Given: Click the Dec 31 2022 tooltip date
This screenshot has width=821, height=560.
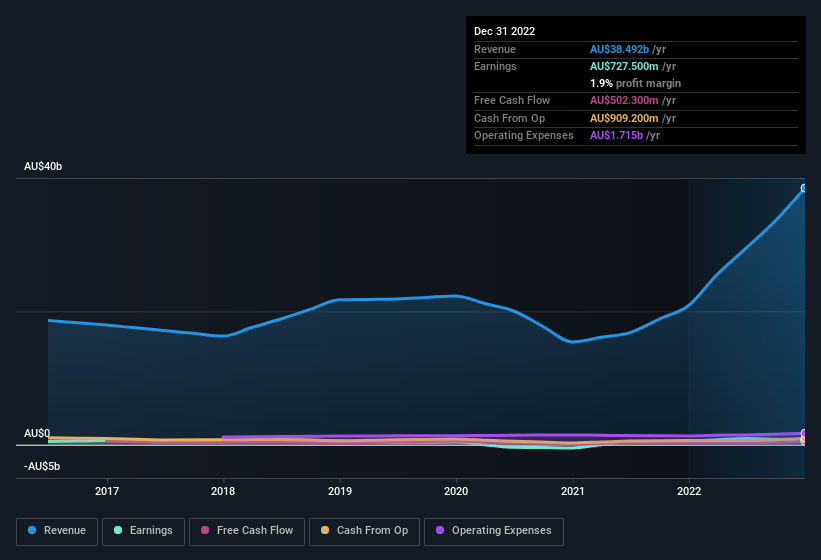Looking at the screenshot, I should 504,31.
